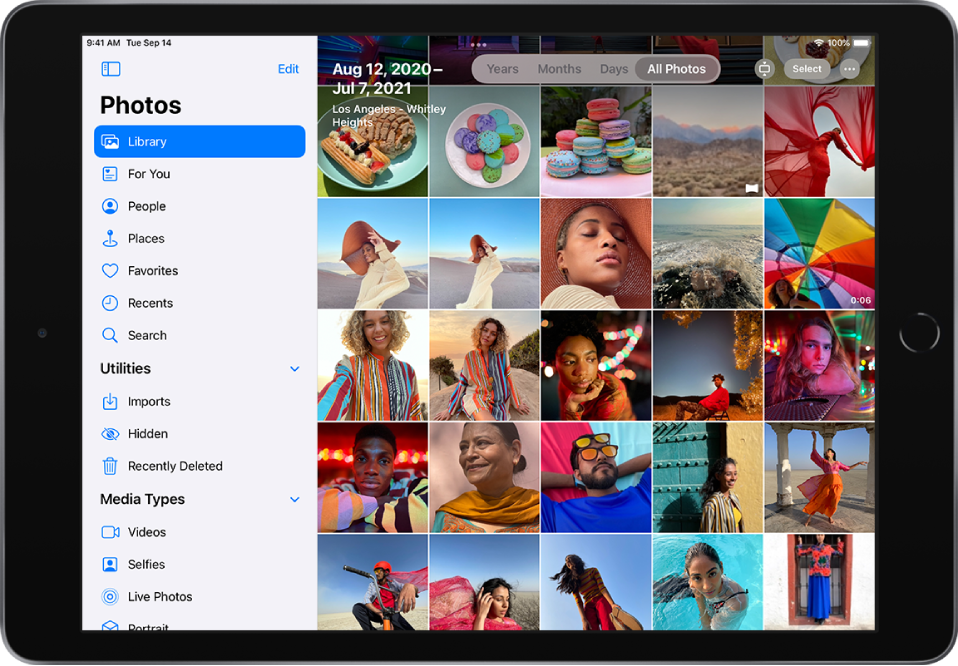Open the Places map view
The width and height of the screenshot is (958, 666).
tap(145, 239)
